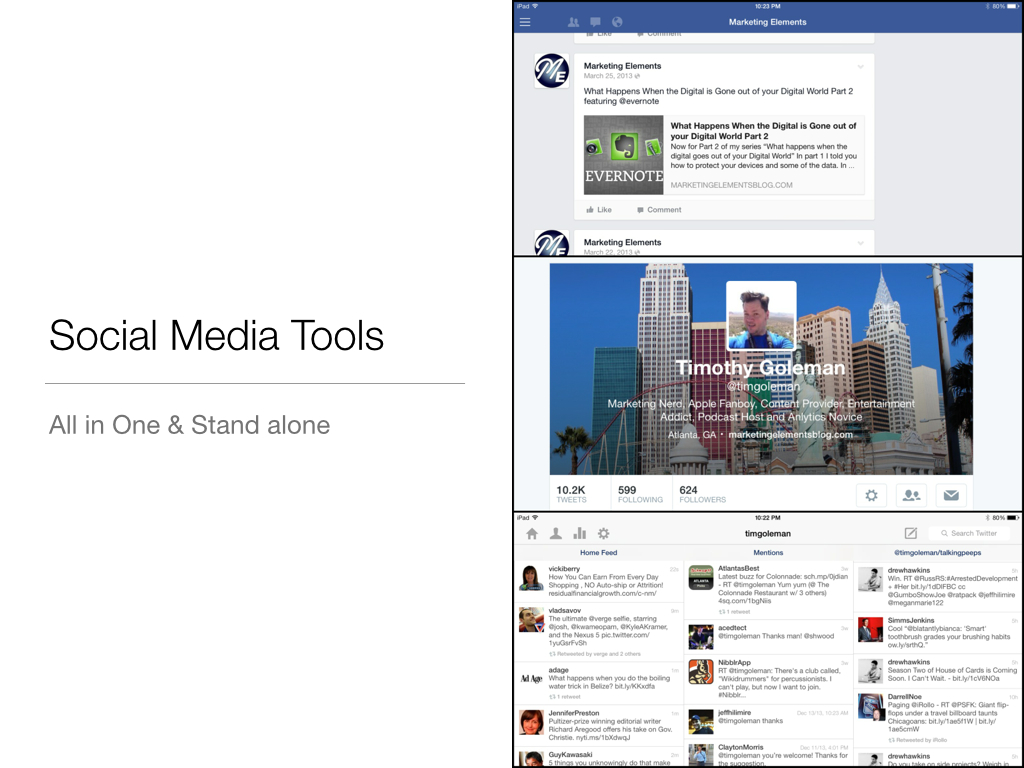The image size is (1024, 768).
Task: Click the Twitter profile envelope message button
Action: tap(951, 494)
